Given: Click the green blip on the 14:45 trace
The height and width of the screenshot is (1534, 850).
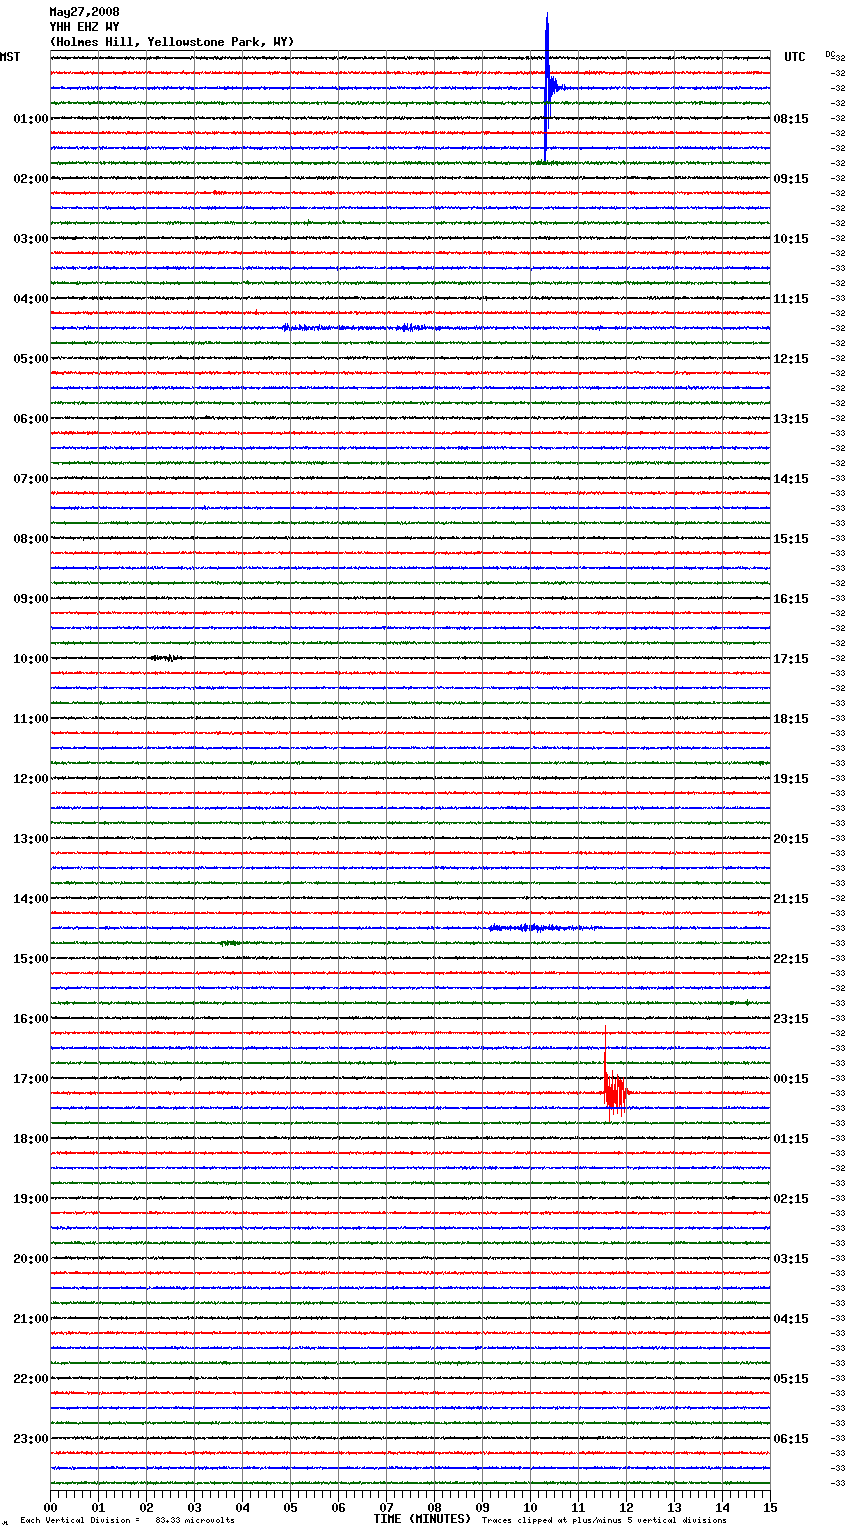Looking at the screenshot, I should [x=230, y=943].
